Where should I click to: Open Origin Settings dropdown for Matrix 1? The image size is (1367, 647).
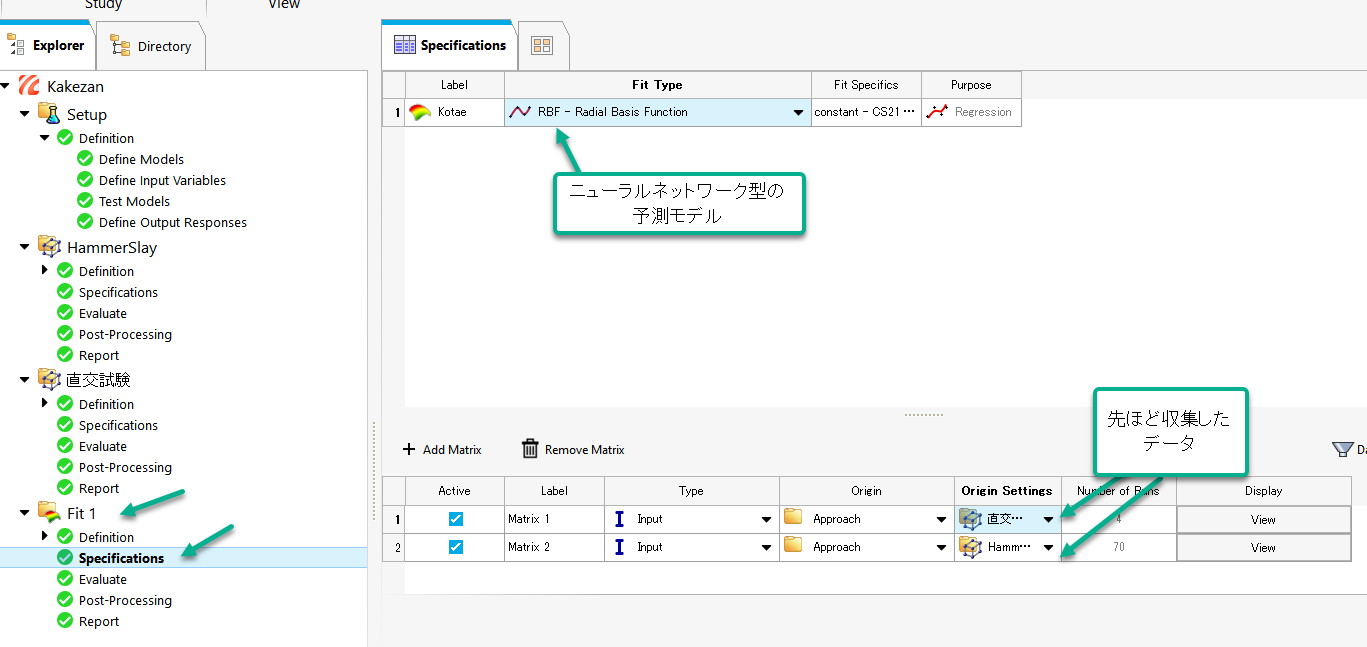click(x=1048, y=520)
